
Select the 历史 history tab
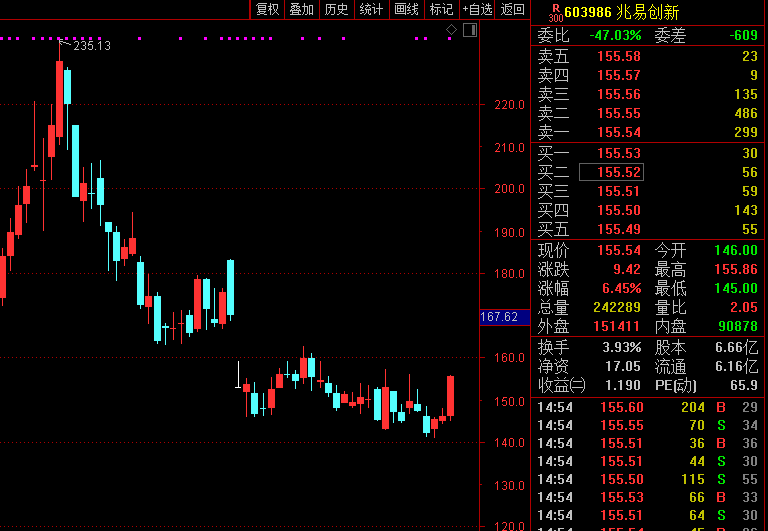tap(336, 10)
